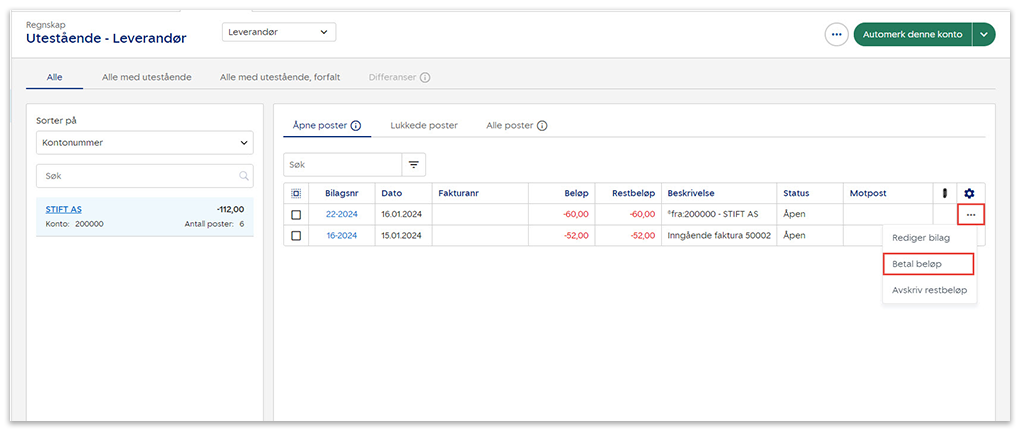The width and height of the screenshot is (1020, 431).
Task: Click the attachment column header icon
Action: point(944,193)
